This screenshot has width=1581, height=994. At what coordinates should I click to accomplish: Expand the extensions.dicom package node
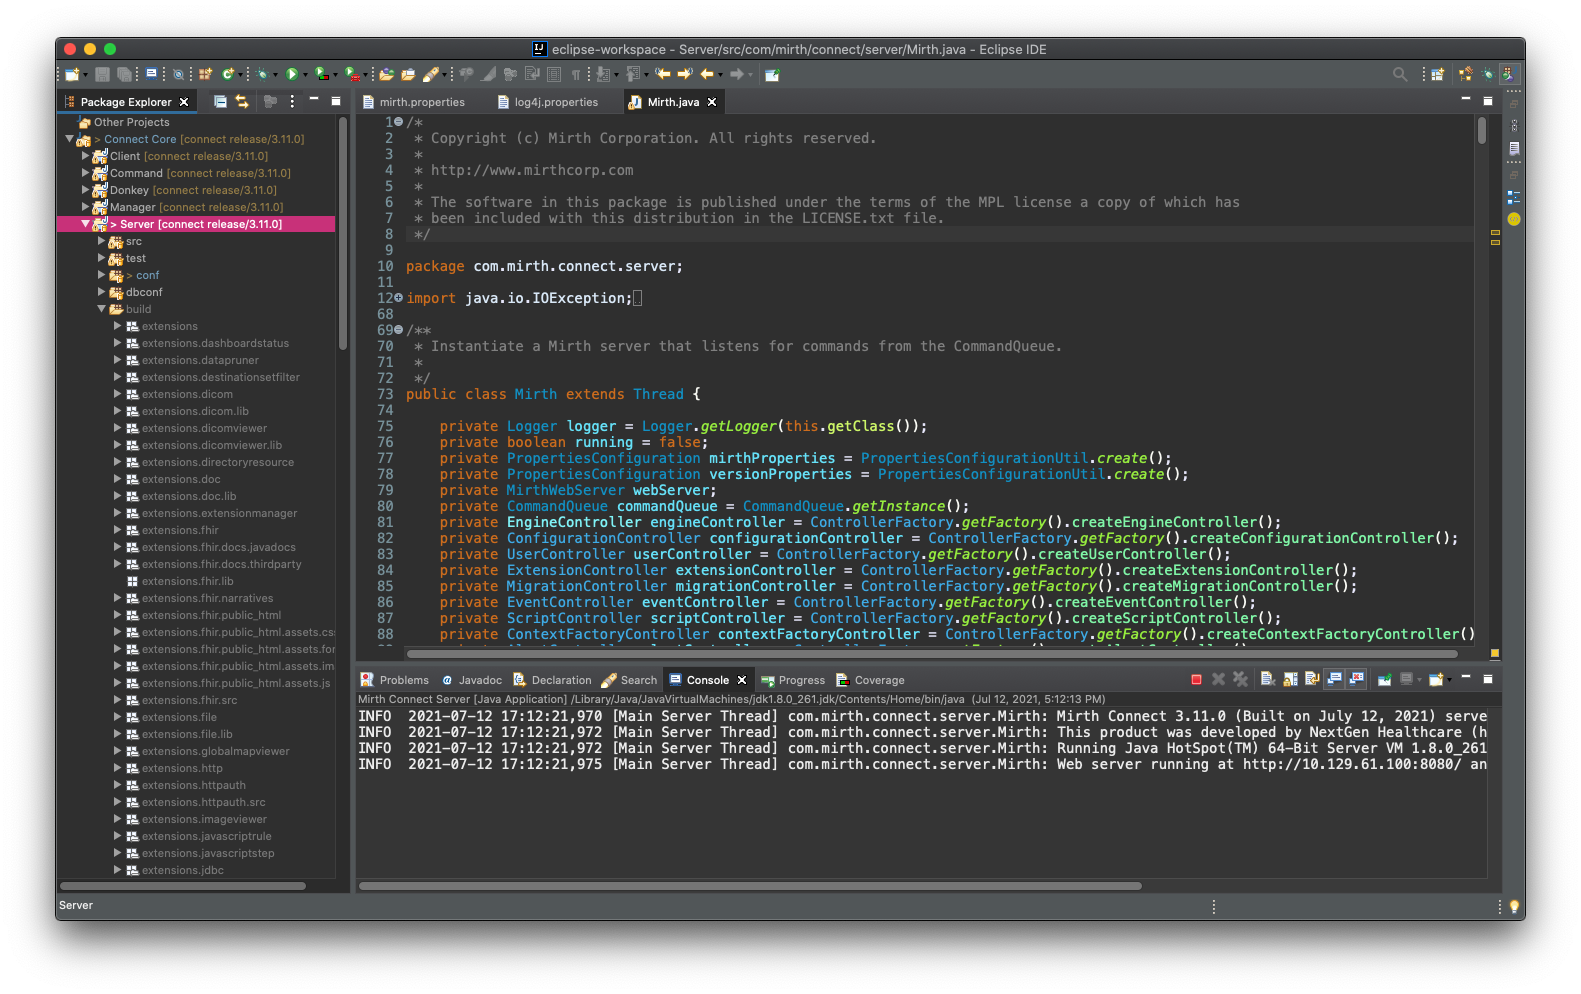click(117, 394)
